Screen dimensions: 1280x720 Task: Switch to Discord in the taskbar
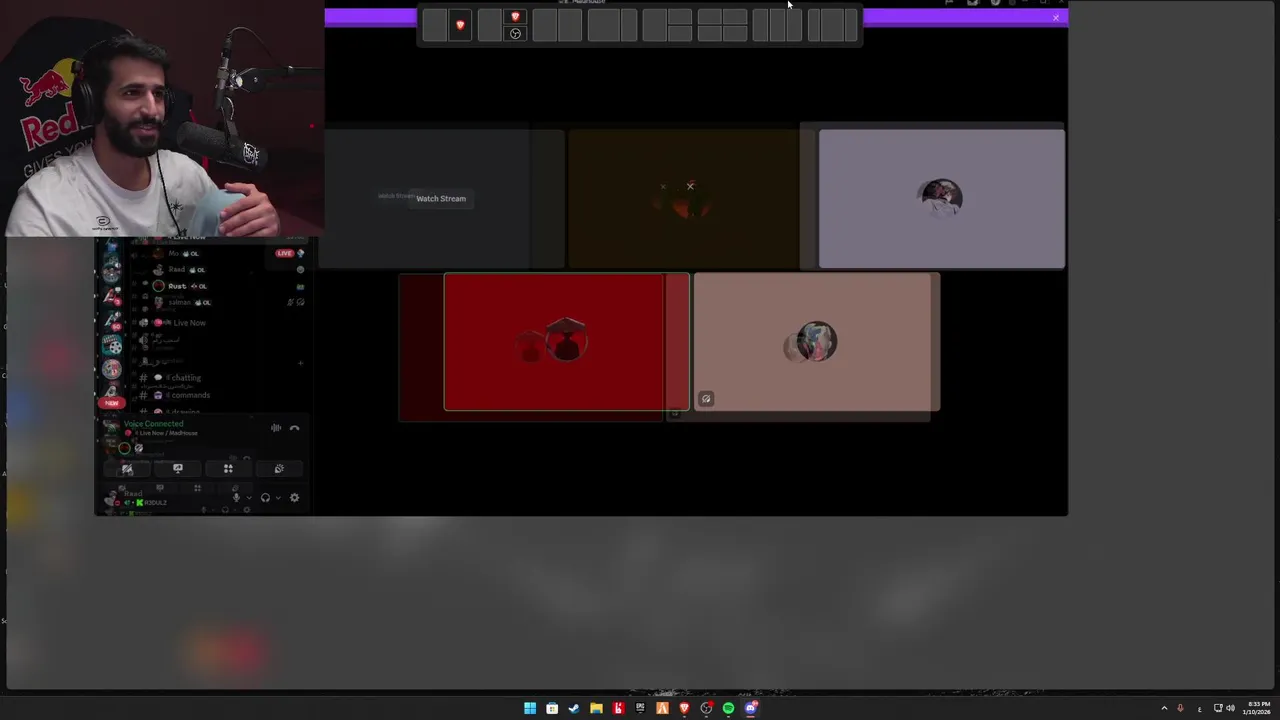[751, 708]
